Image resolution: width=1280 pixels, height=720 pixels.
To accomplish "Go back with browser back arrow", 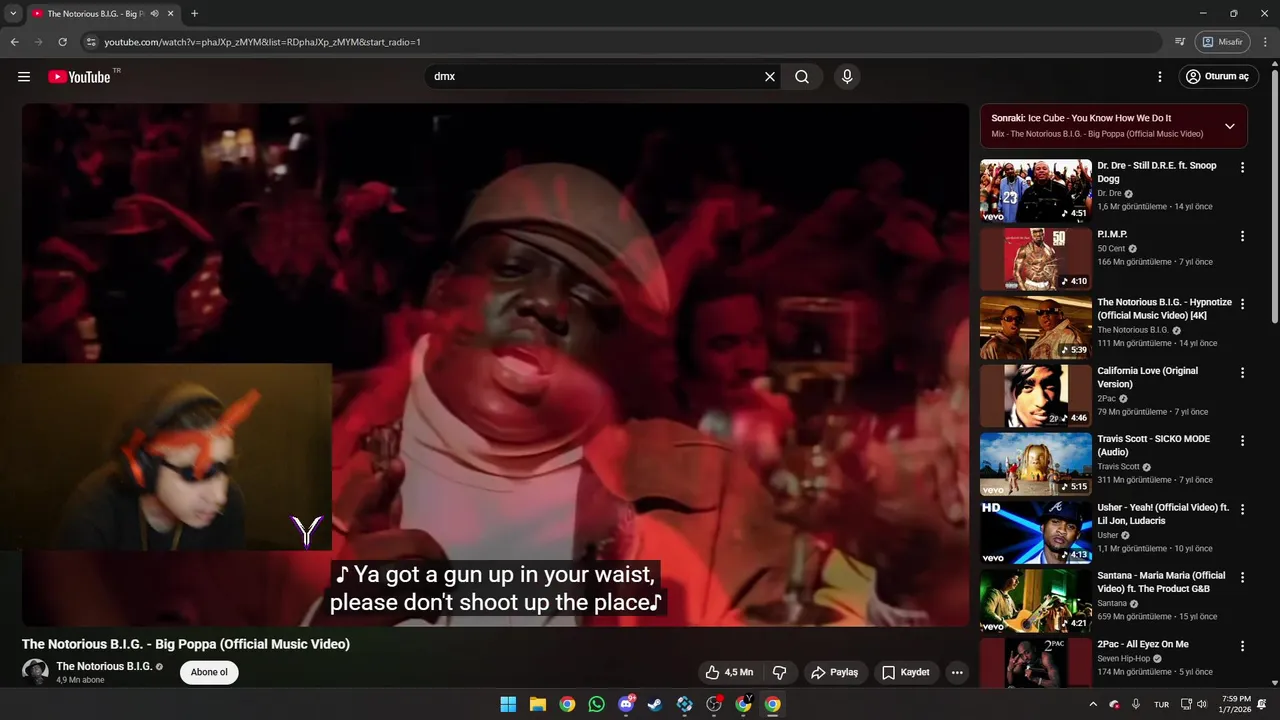I will (14, 42).
